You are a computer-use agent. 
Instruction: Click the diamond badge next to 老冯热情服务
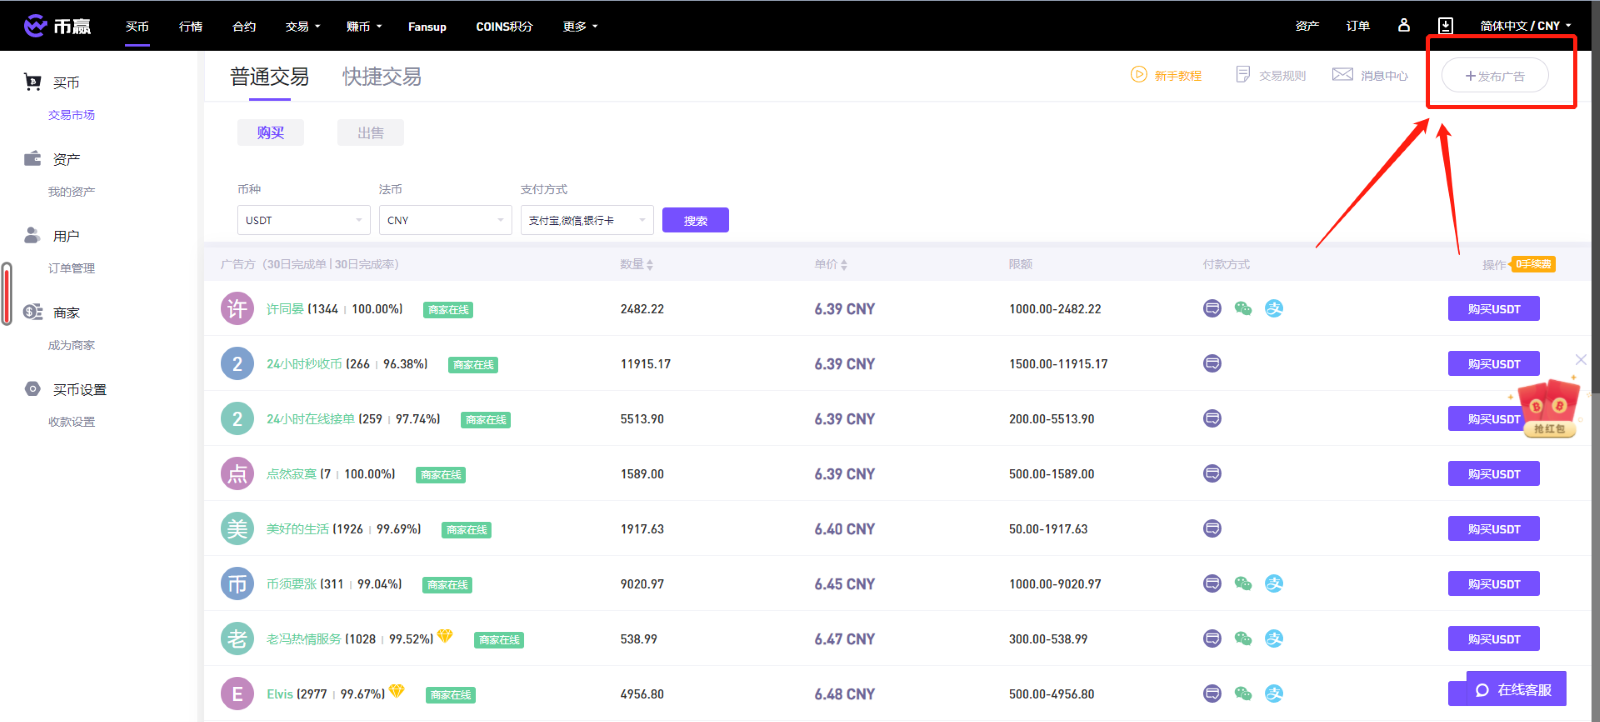(445, 636)
